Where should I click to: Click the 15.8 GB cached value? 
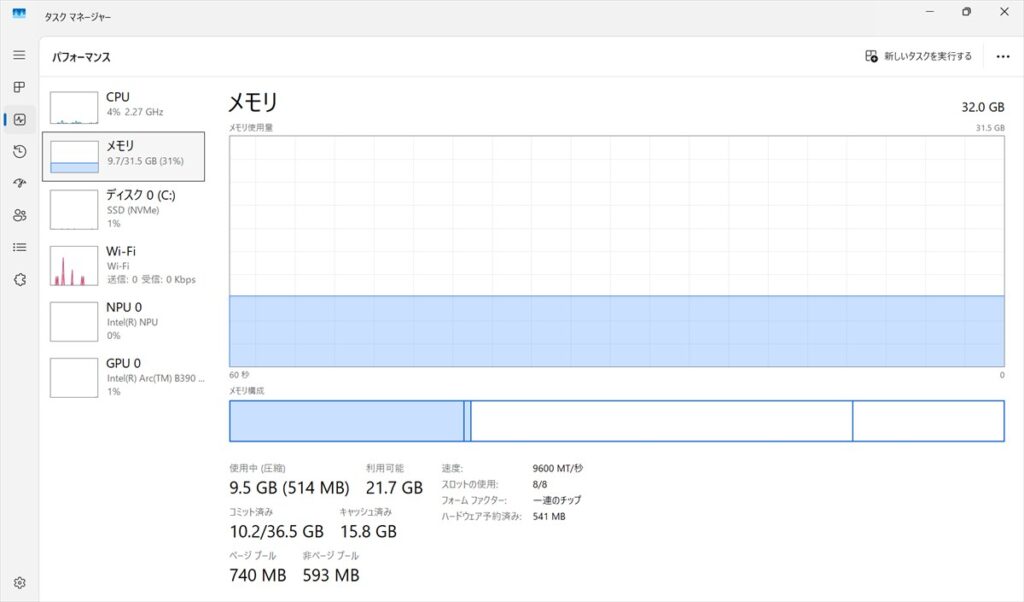pos(368,531)
